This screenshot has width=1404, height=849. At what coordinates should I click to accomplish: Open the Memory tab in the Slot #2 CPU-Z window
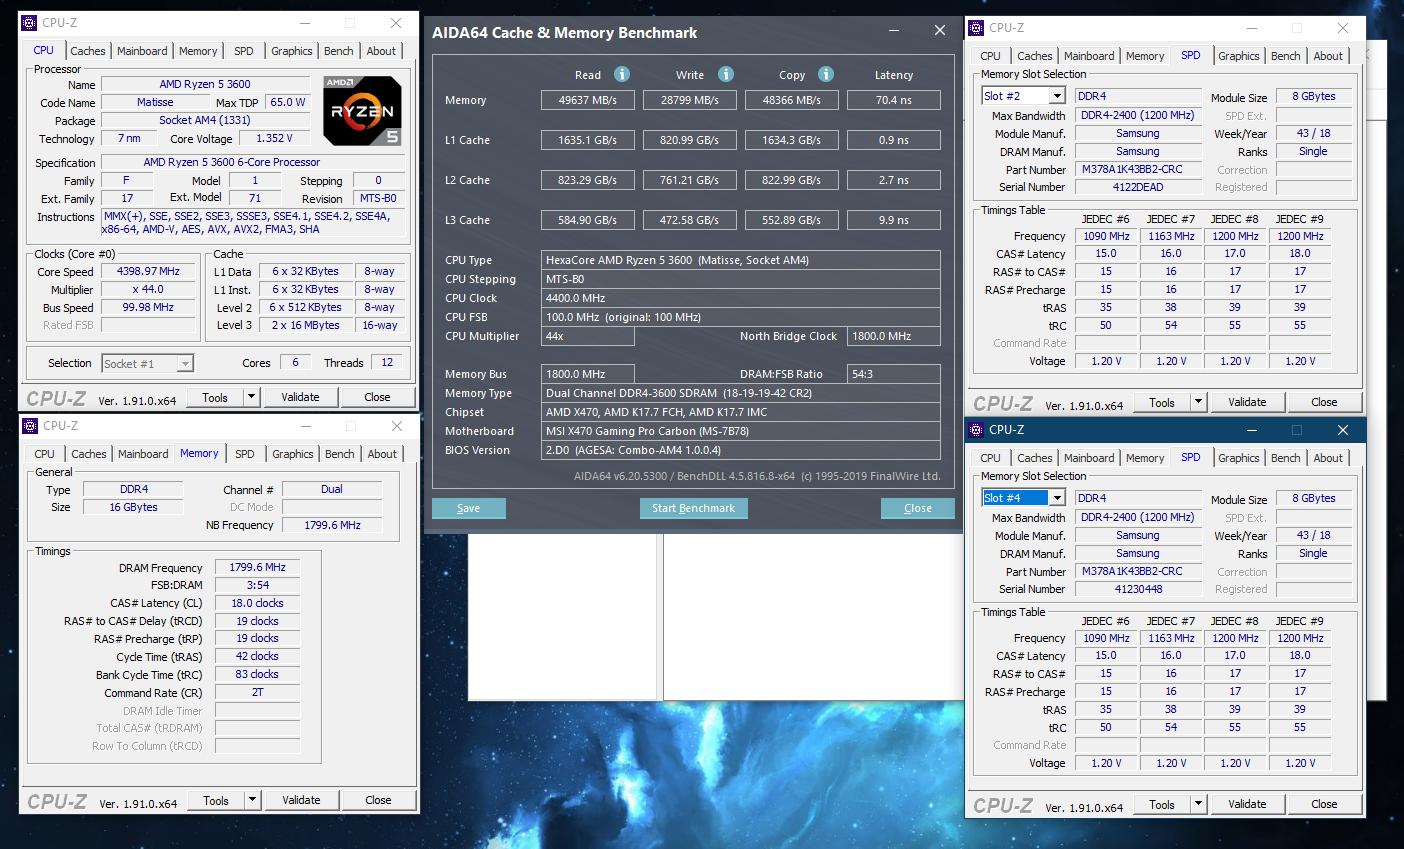click(1145, 56)
